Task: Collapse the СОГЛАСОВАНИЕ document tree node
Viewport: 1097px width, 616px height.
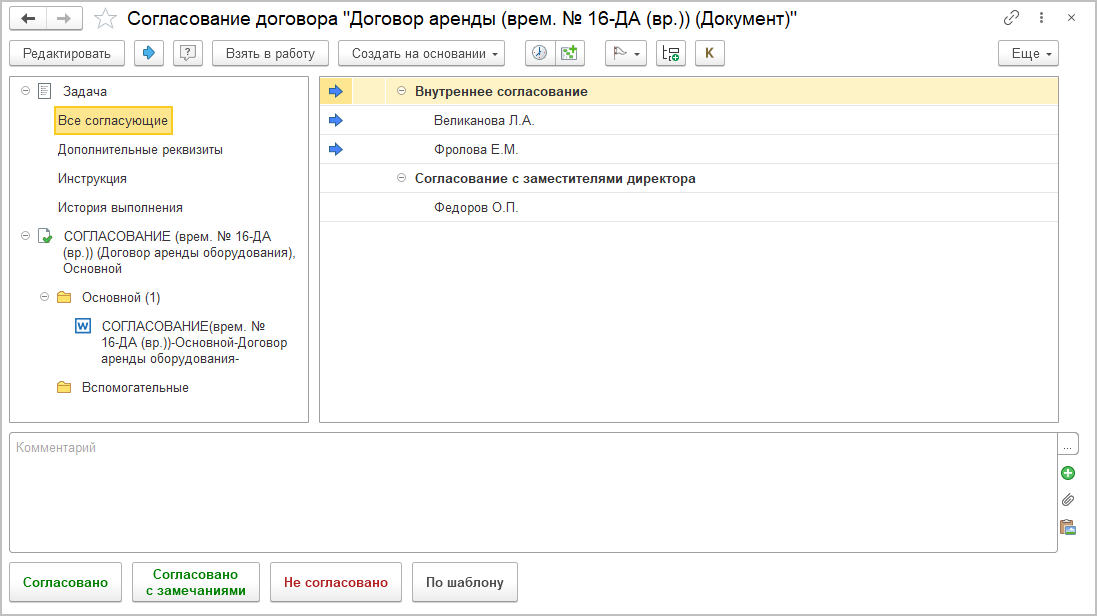Action: pos(25,236)
